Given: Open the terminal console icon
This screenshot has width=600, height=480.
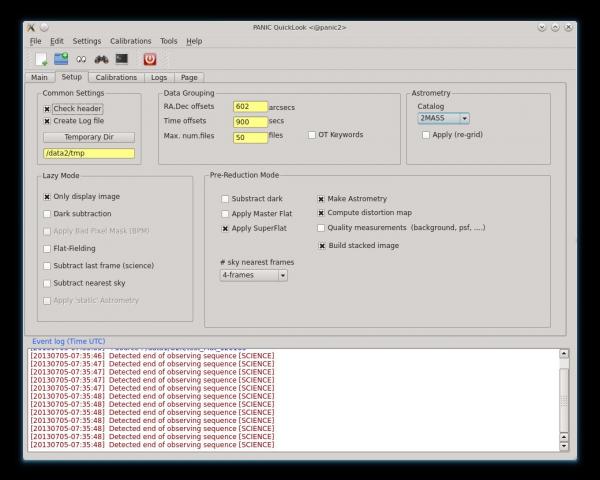Looking at the screenshot, I should click(x=121, y=59).
